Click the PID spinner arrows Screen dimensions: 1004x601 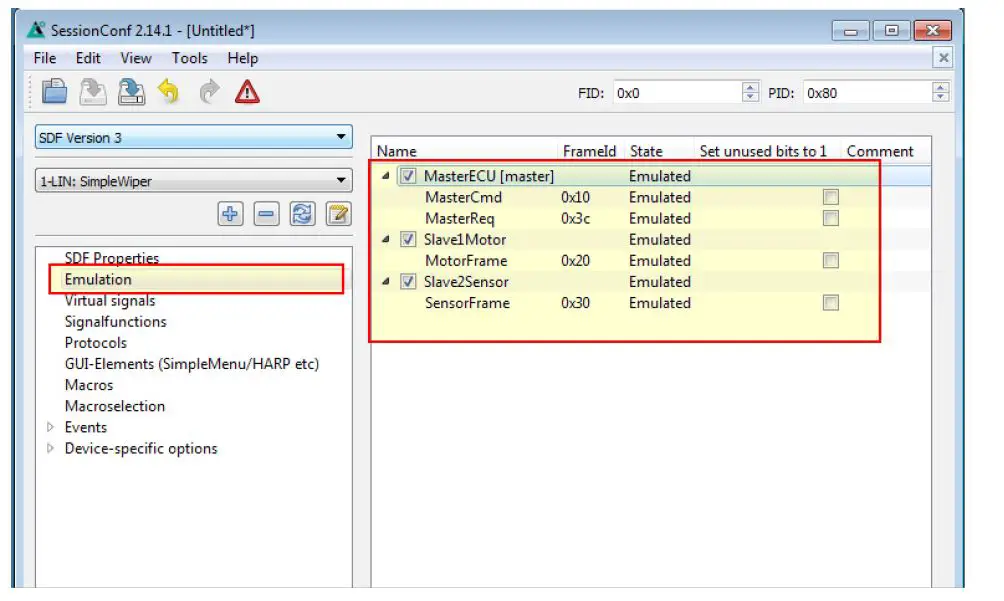(940, 93)
